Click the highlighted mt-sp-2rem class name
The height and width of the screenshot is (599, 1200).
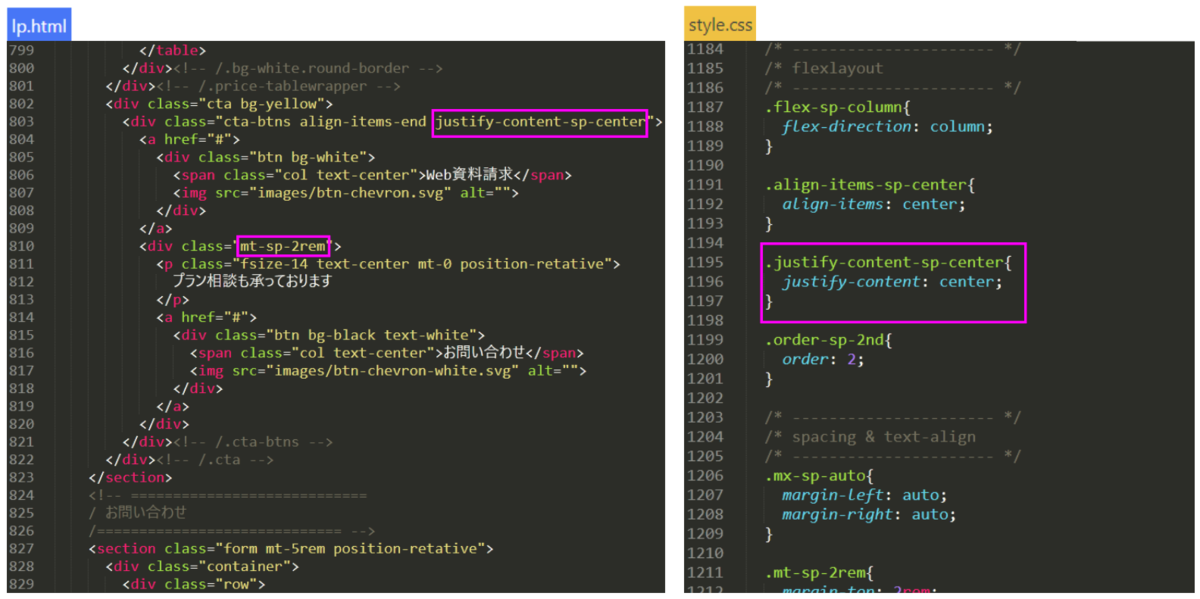(x=283, y=246)
